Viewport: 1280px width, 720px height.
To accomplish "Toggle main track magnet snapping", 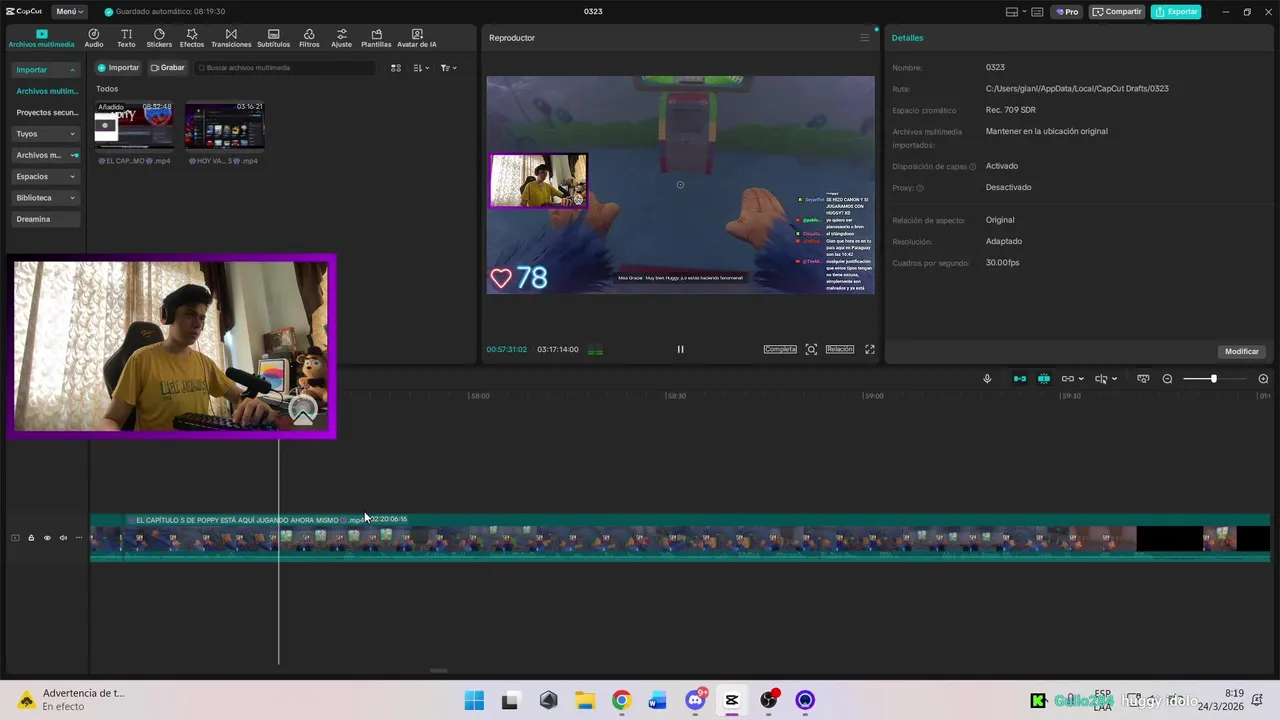I will (1020, 379).
